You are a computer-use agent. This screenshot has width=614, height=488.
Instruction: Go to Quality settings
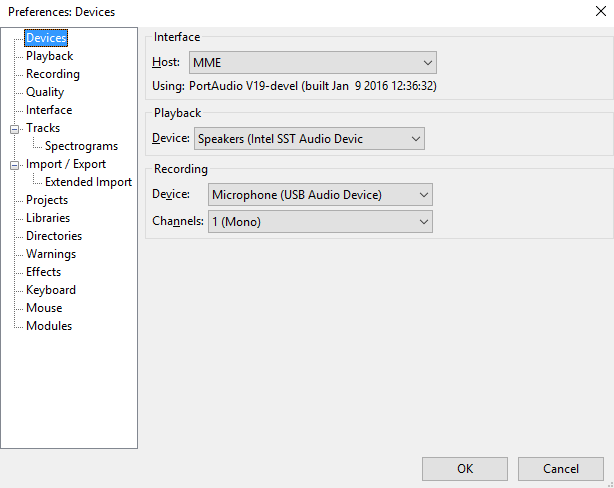point(45,92)
